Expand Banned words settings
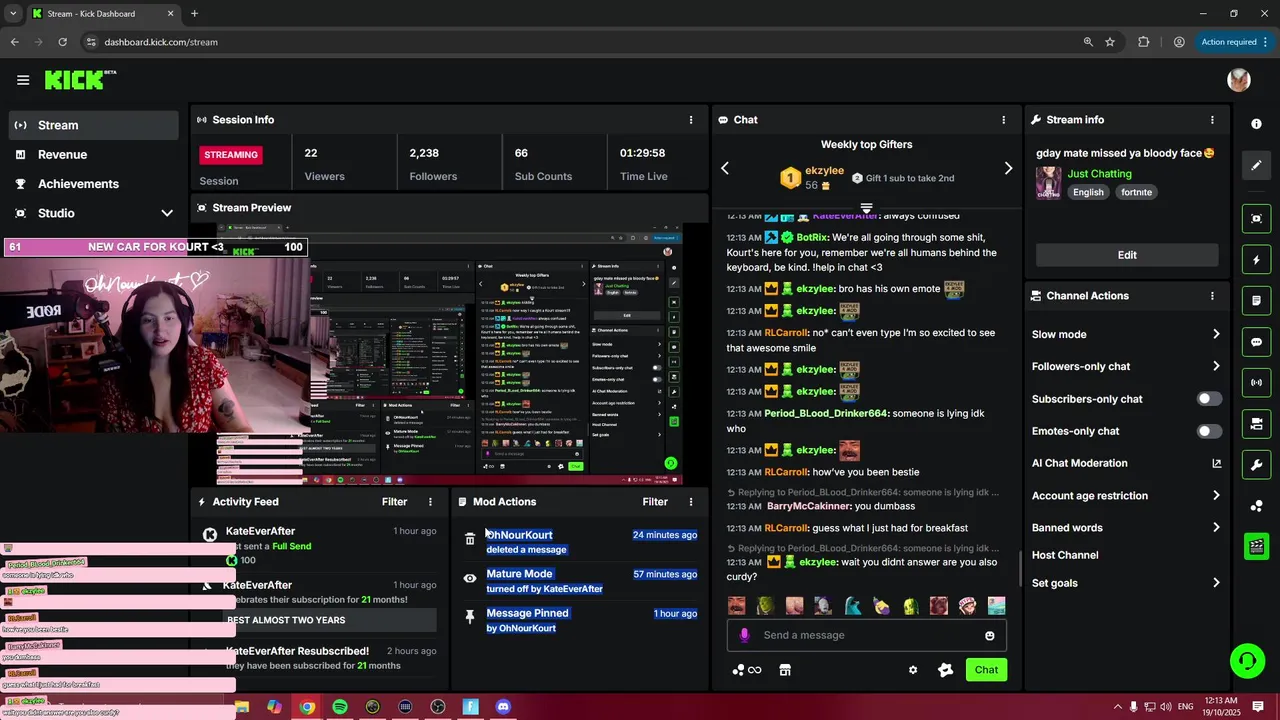The width and height of the screenshot is (1280, 720). 1216,527
